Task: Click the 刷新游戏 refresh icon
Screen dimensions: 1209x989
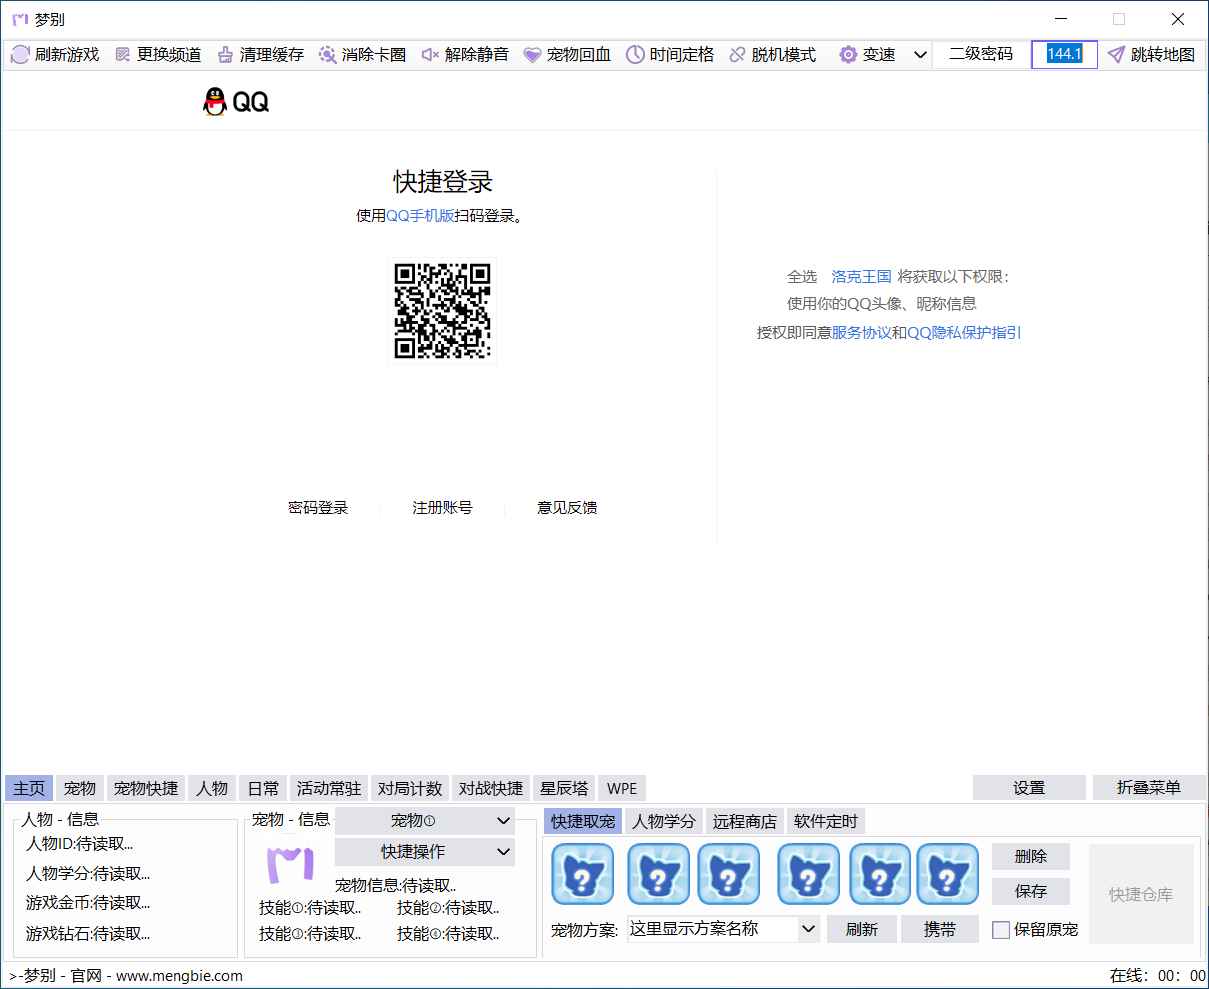Action: click(20, 55)
